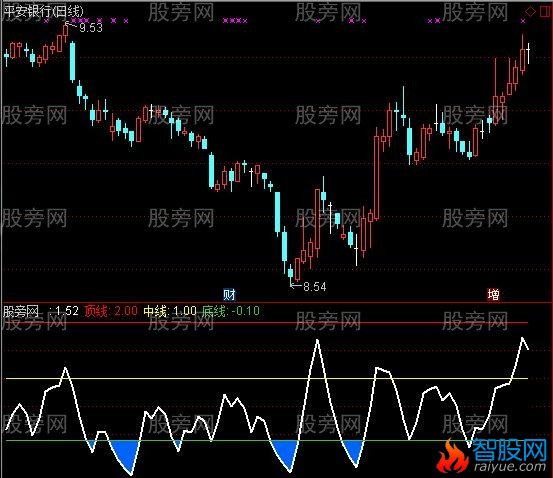Image resolution: width=553 pixels, height=478 pixels.
Task: Click the blue 财 event marker
Action: tap(229, 295)
